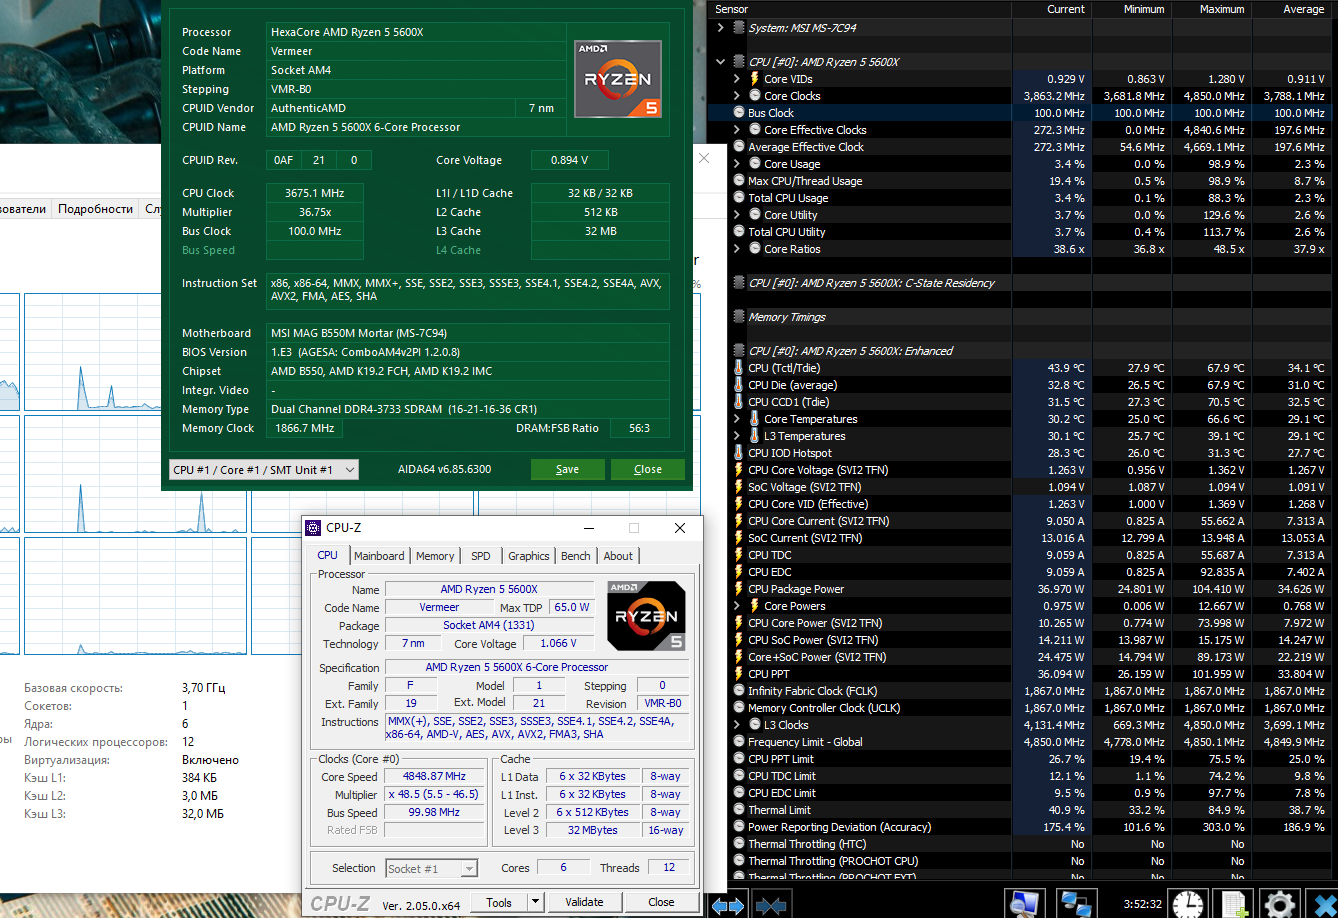Expand the Core Clocks sensor row

(x=737, y=96)
